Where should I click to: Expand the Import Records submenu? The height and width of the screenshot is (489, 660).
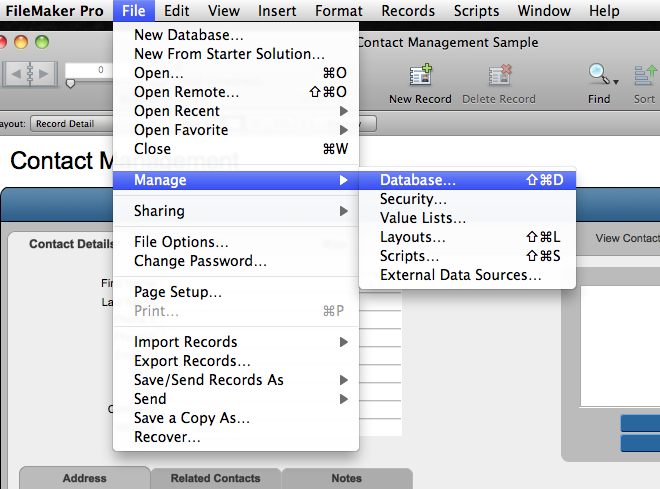236,342
